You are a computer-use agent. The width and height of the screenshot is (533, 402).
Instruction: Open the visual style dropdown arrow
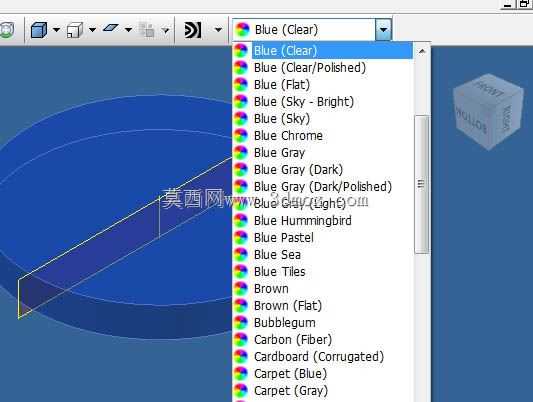point(56,30)
